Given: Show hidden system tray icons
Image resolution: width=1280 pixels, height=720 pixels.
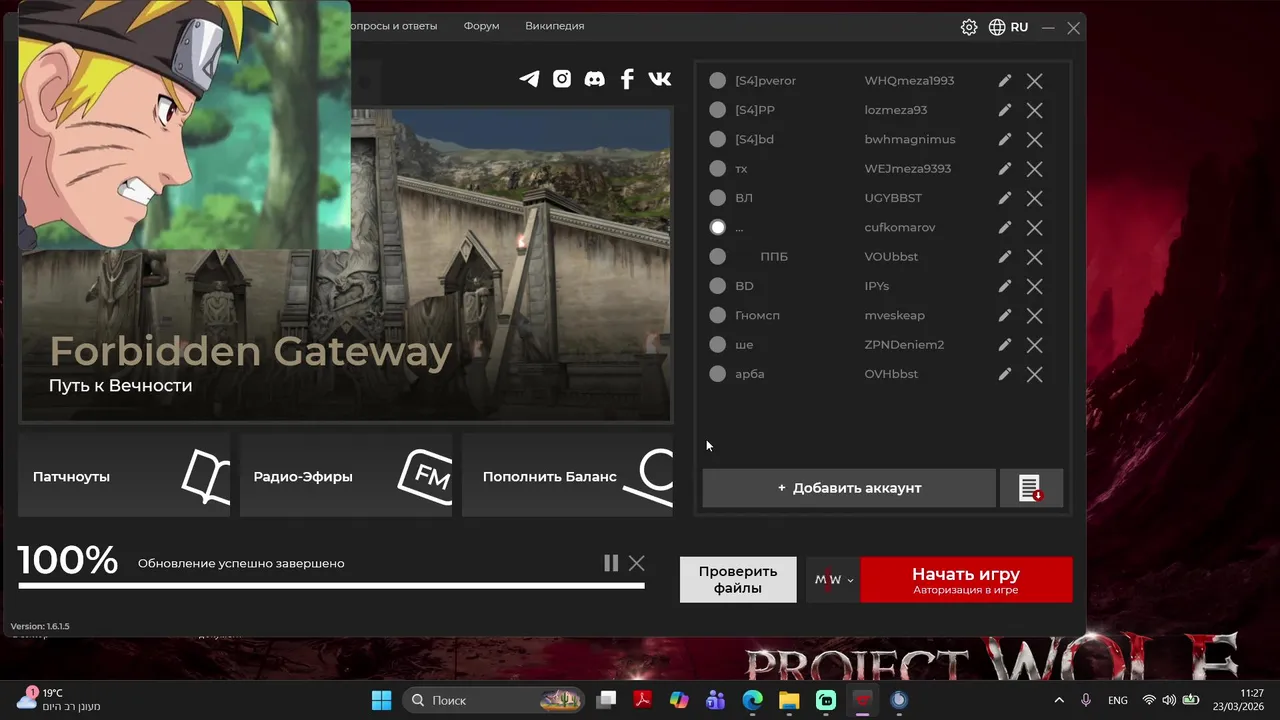Looking at the screenshot, I should coord(1059,700).
